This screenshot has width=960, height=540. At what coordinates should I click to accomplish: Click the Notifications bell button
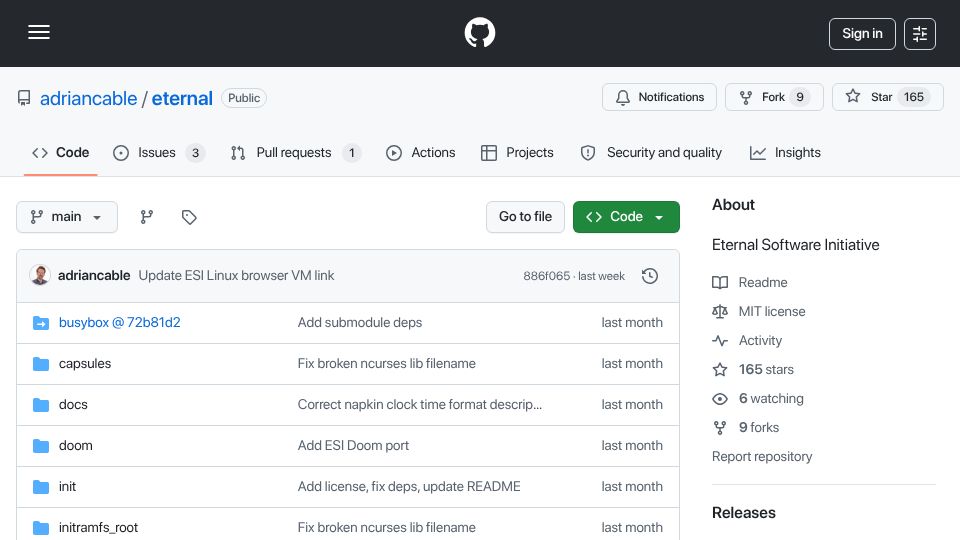(659, 97)
